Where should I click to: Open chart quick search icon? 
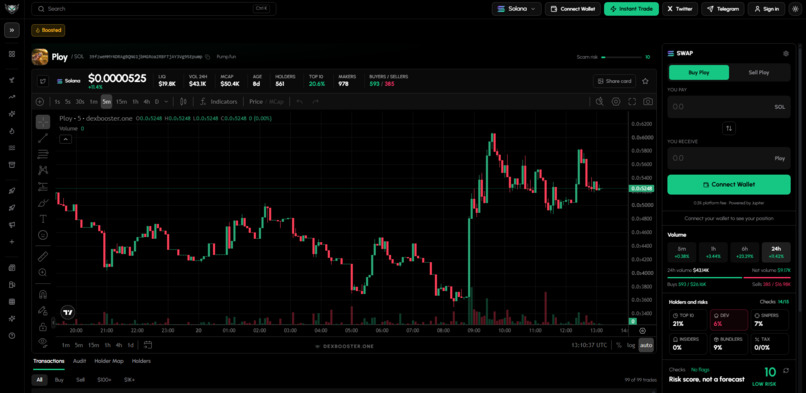(x=599, y=102)
